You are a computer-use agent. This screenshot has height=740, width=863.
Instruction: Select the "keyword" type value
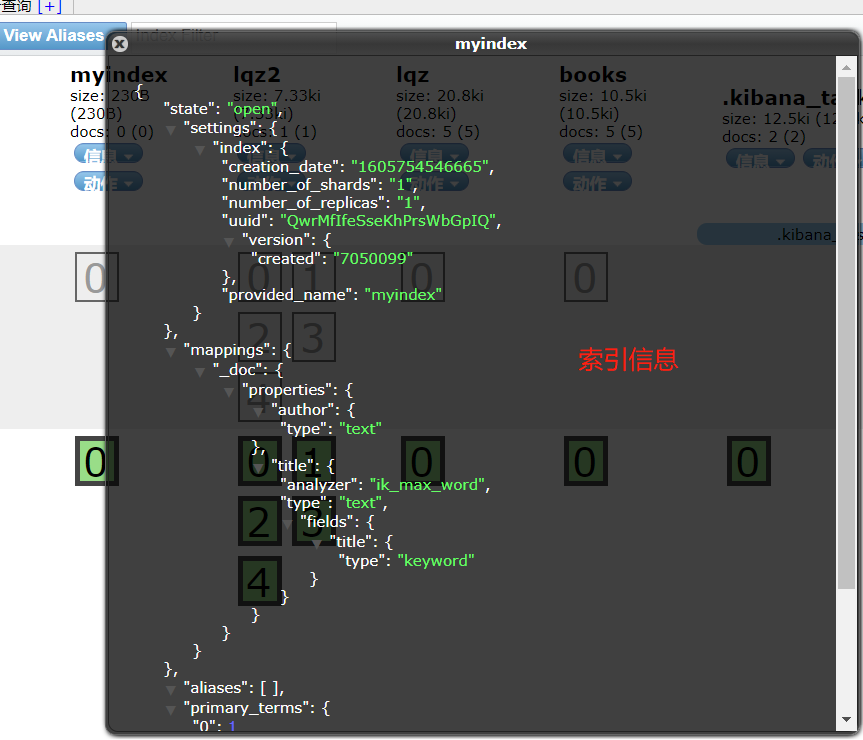(436, 561)
